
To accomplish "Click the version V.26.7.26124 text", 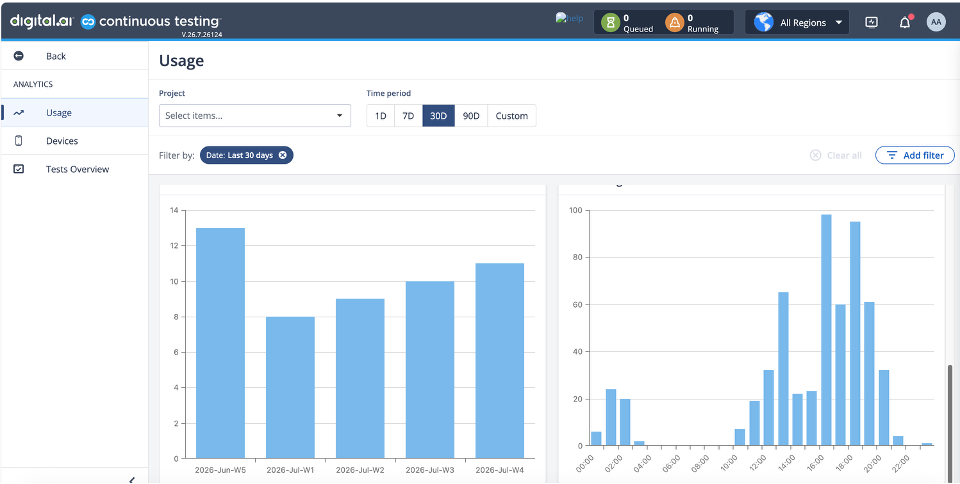I will point(201,35).
